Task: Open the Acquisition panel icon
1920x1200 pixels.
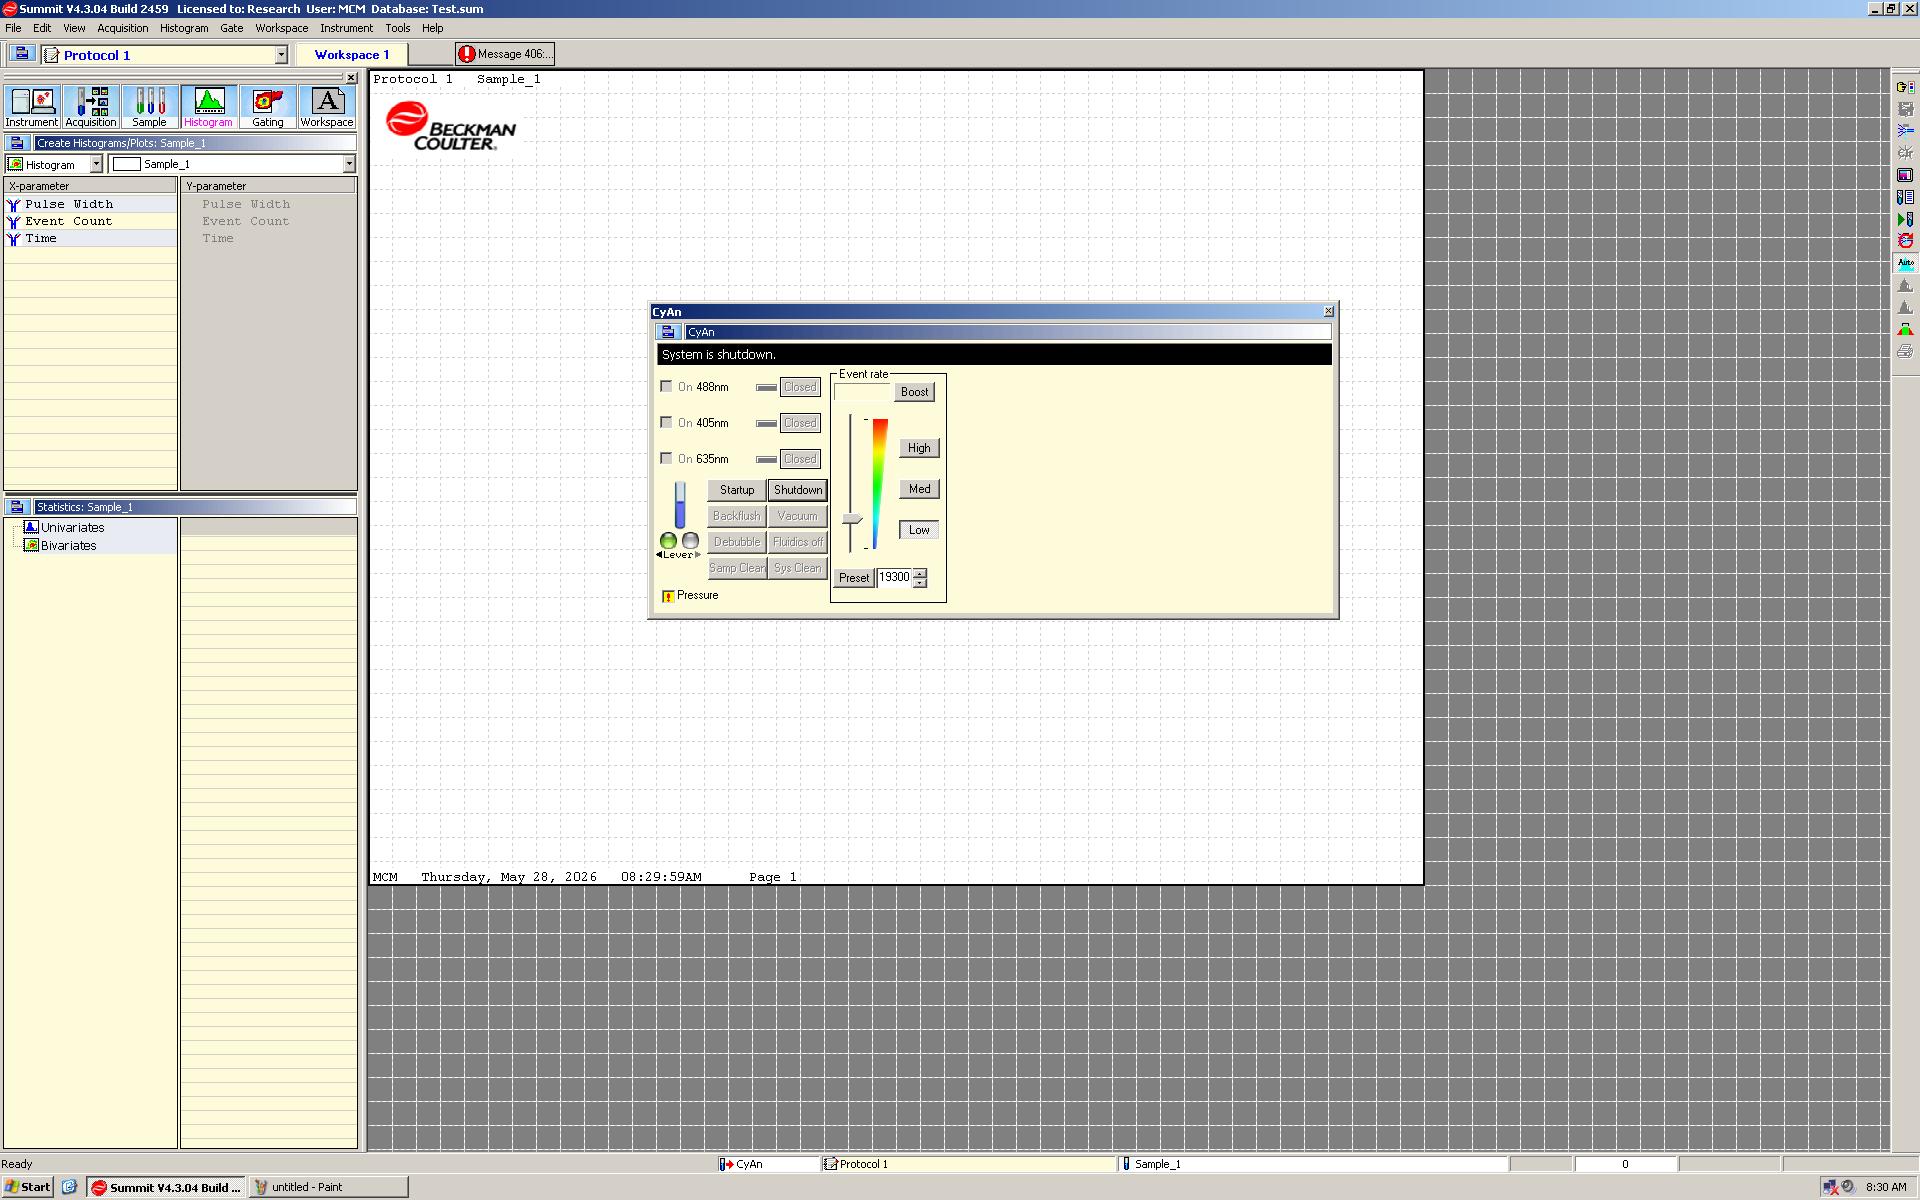Action: pos(91,107)
